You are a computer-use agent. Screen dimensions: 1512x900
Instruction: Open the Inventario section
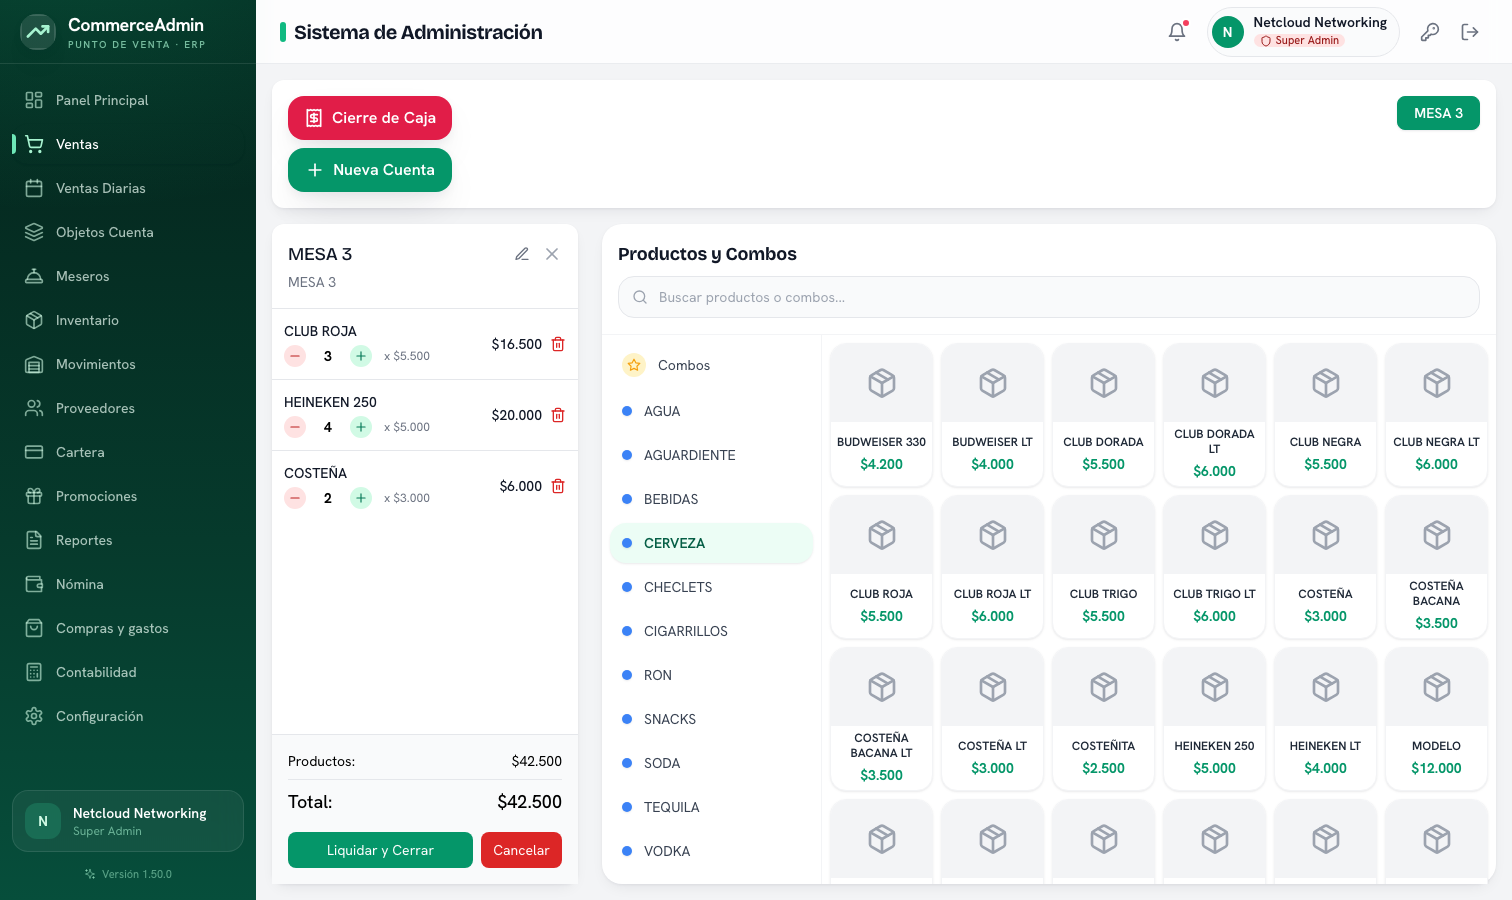[128, 320]
